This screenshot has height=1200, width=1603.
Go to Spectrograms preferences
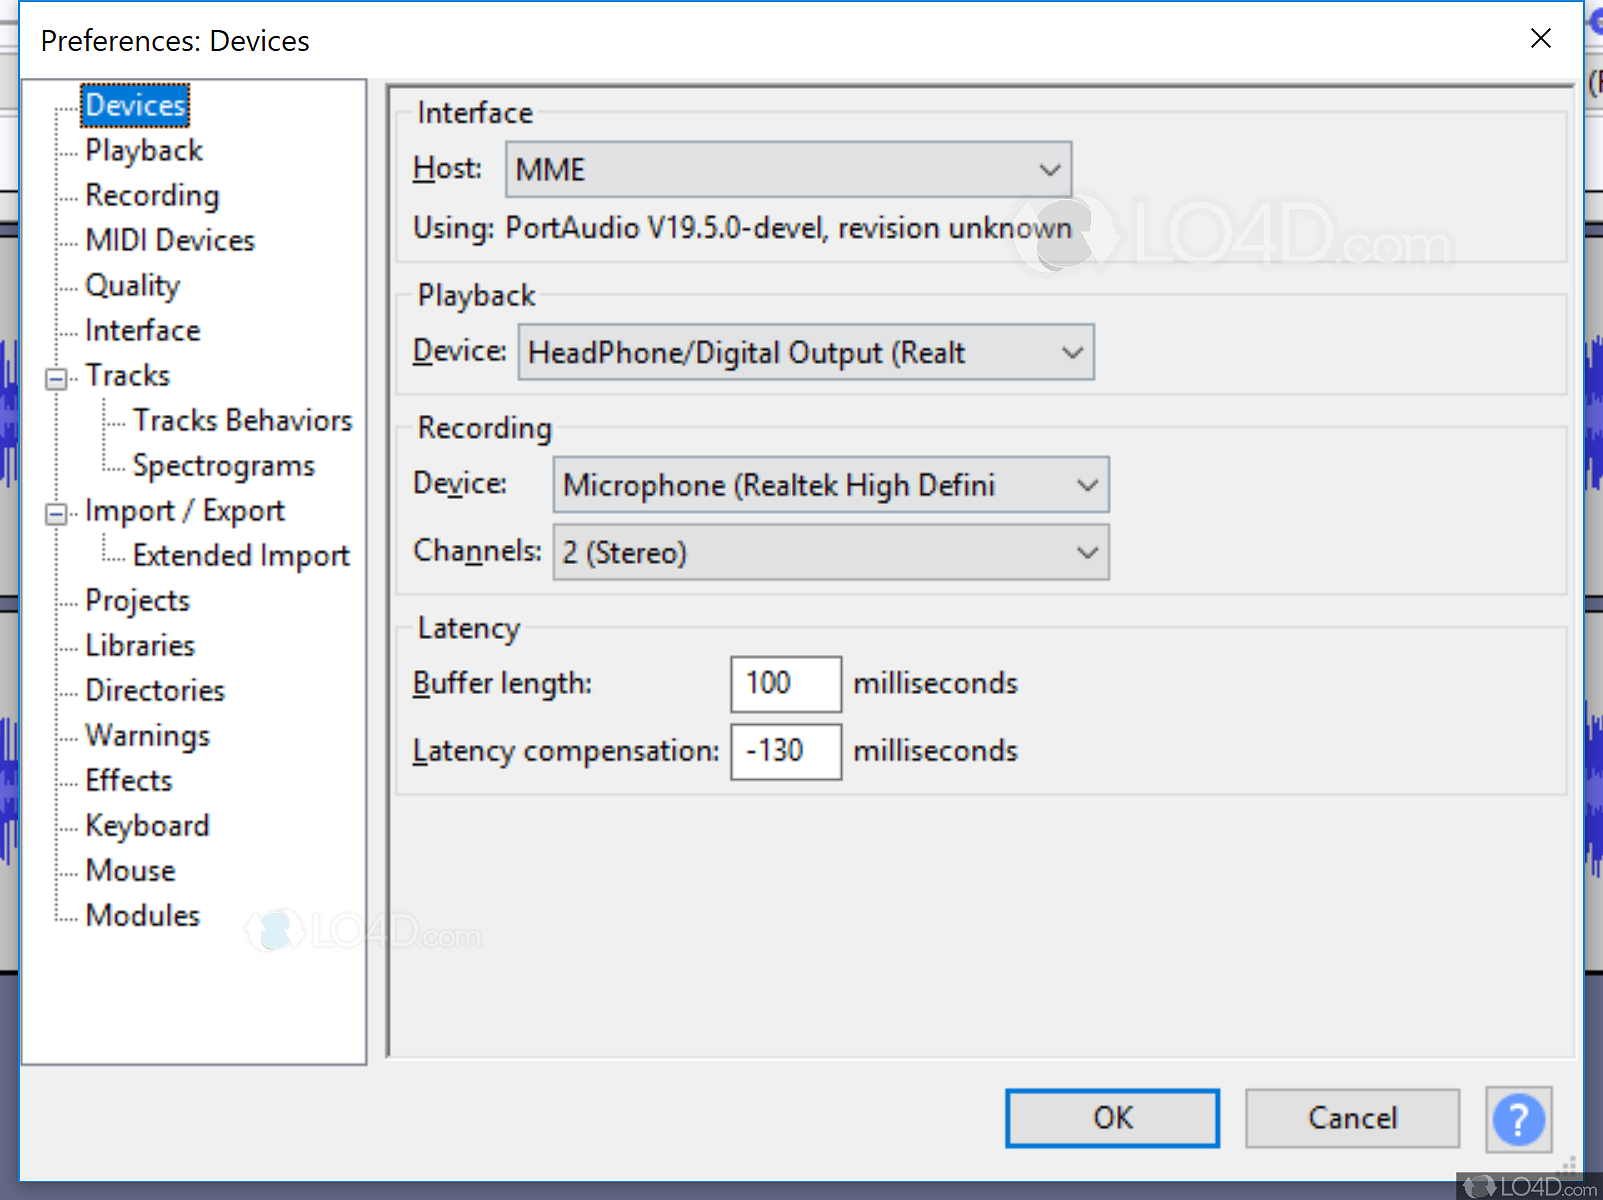[x=223, y=466]
